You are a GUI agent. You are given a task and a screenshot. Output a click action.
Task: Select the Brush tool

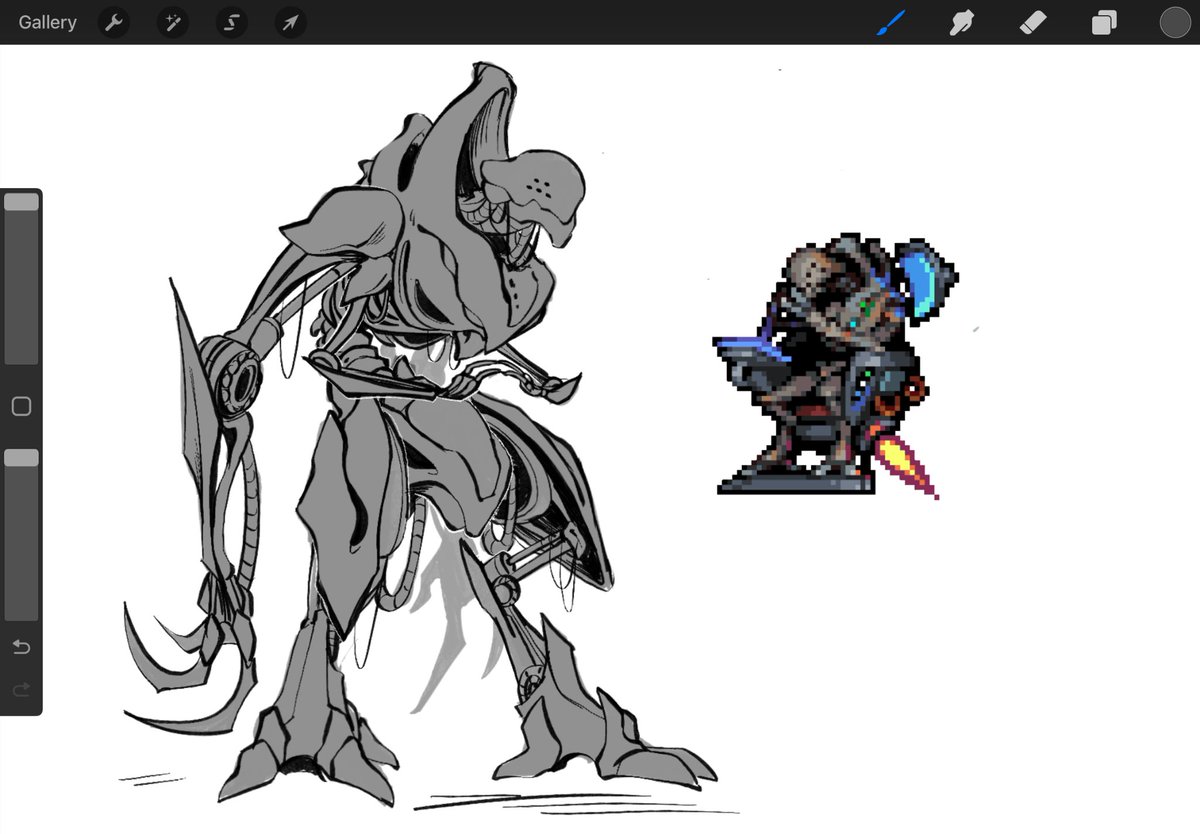[x=891, y=22]
